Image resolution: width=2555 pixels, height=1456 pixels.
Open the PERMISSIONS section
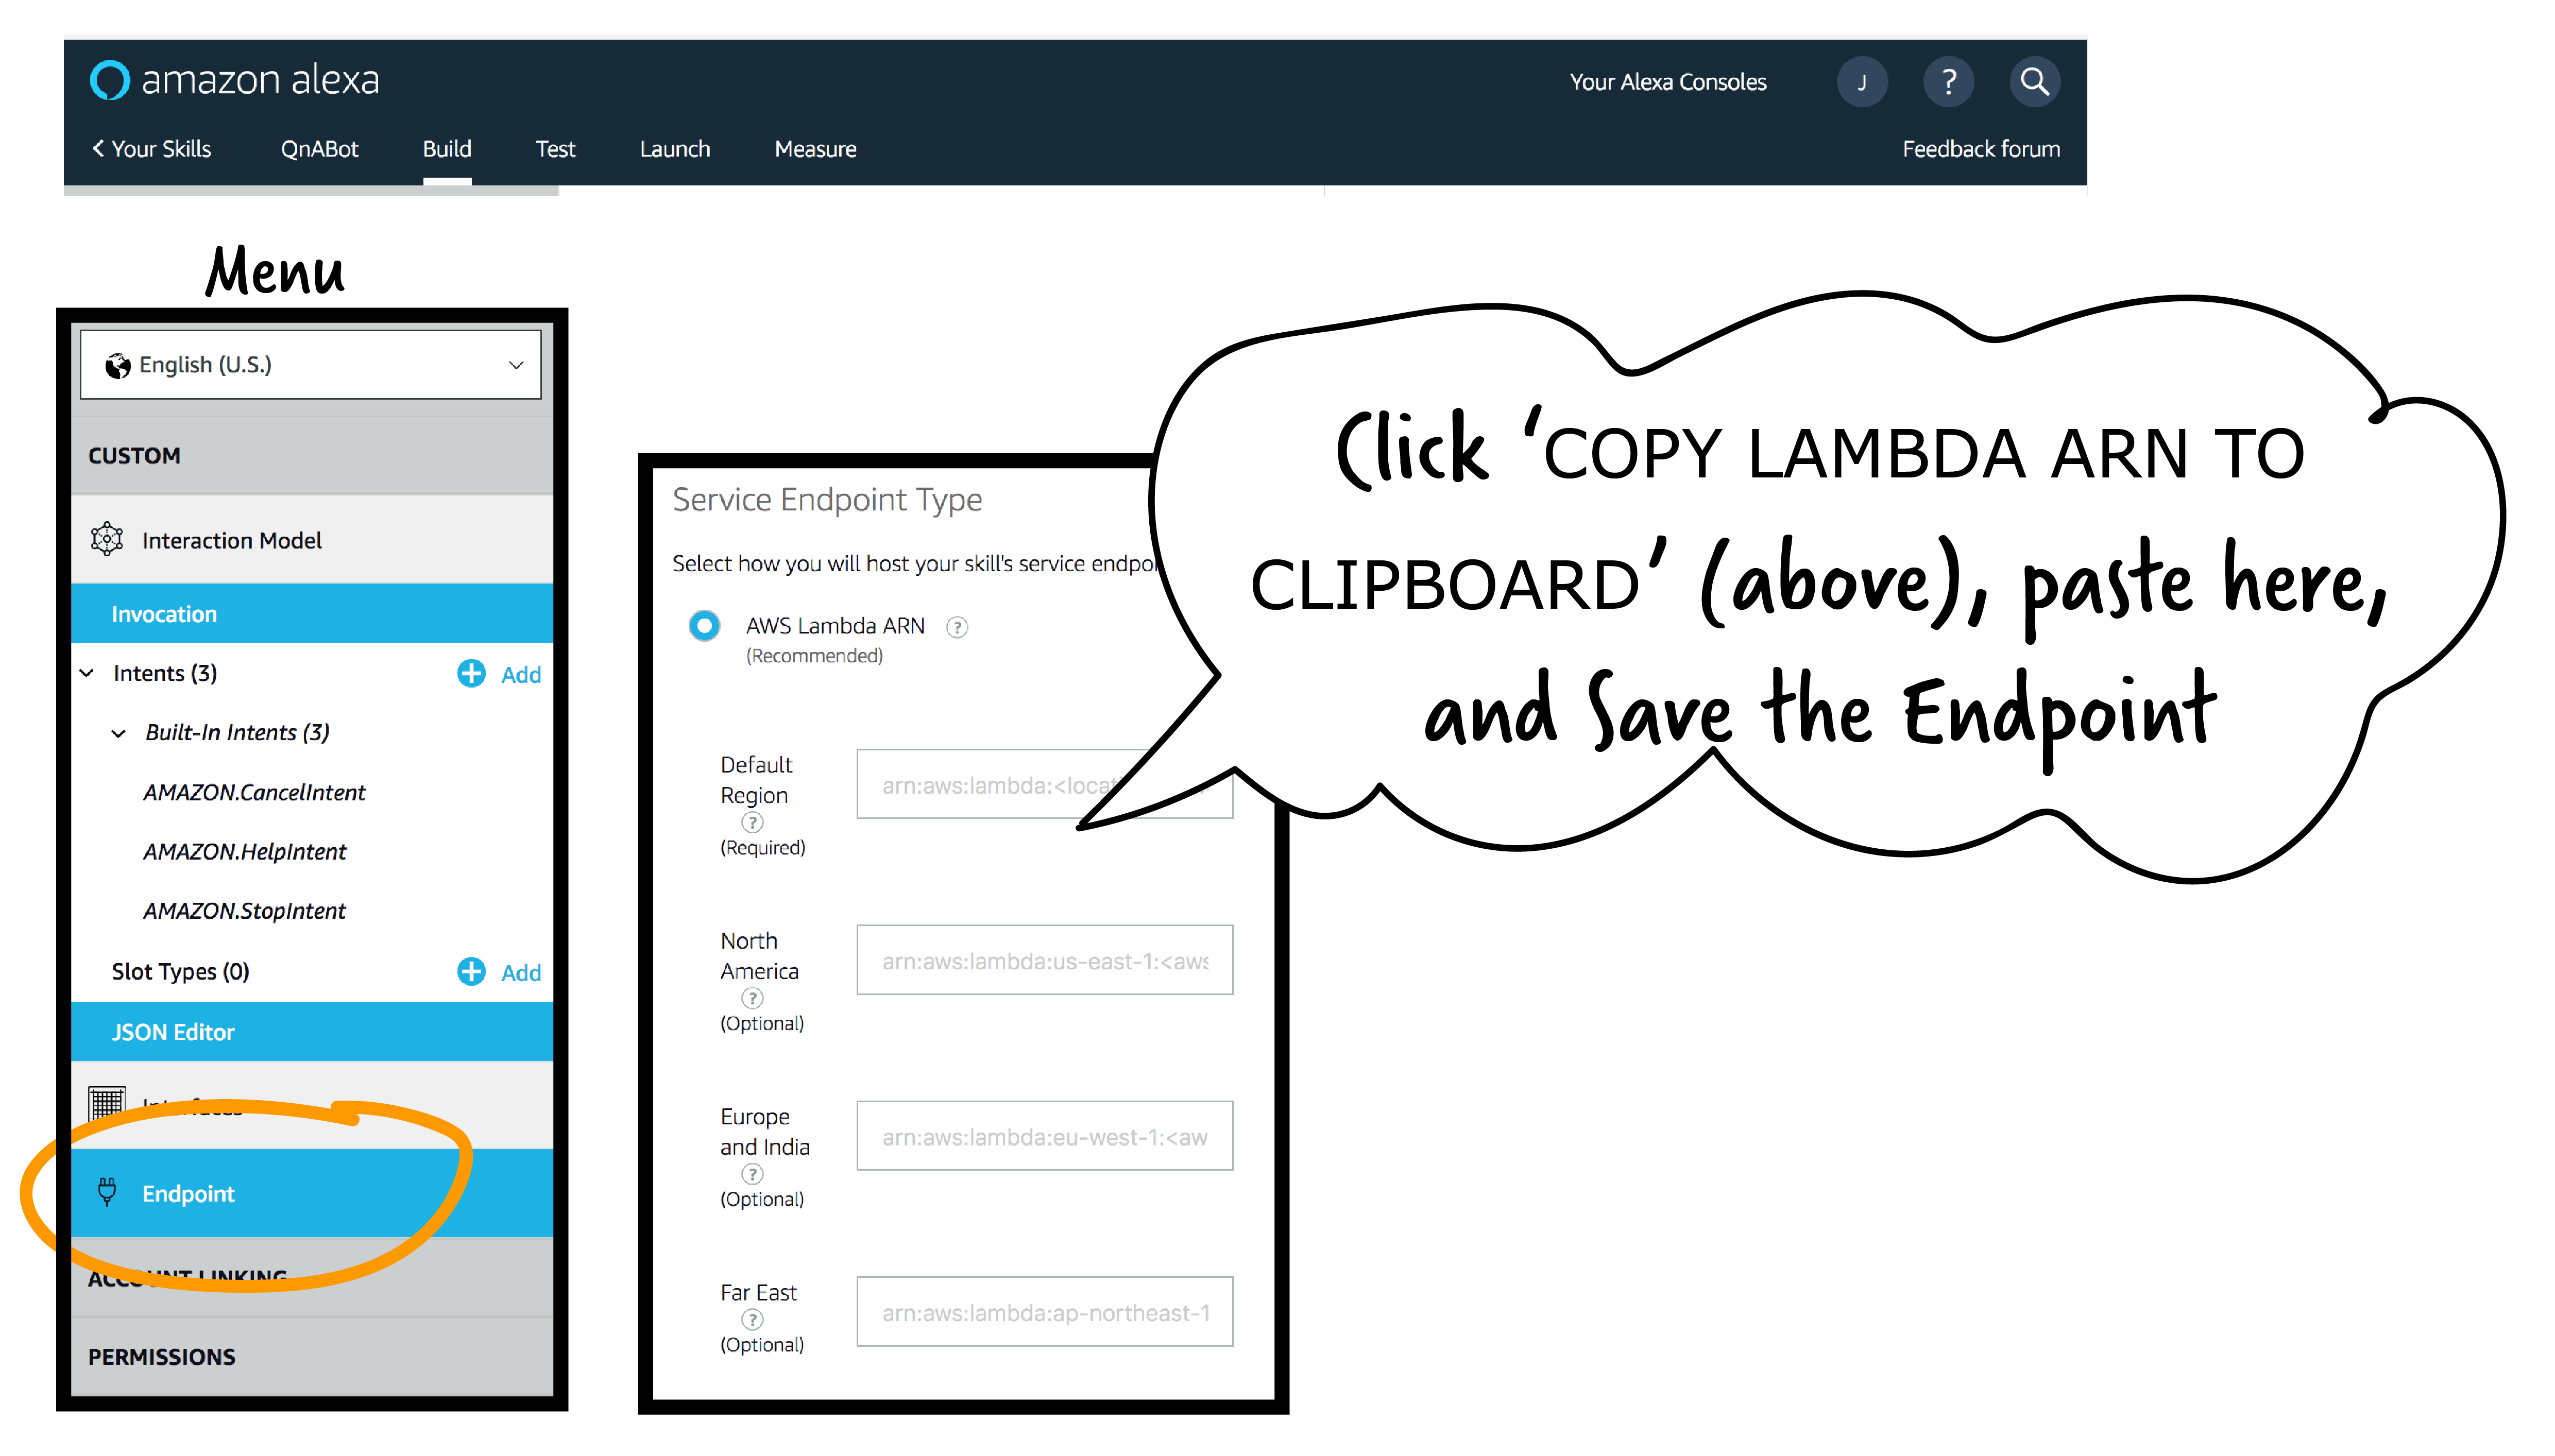312,1356
